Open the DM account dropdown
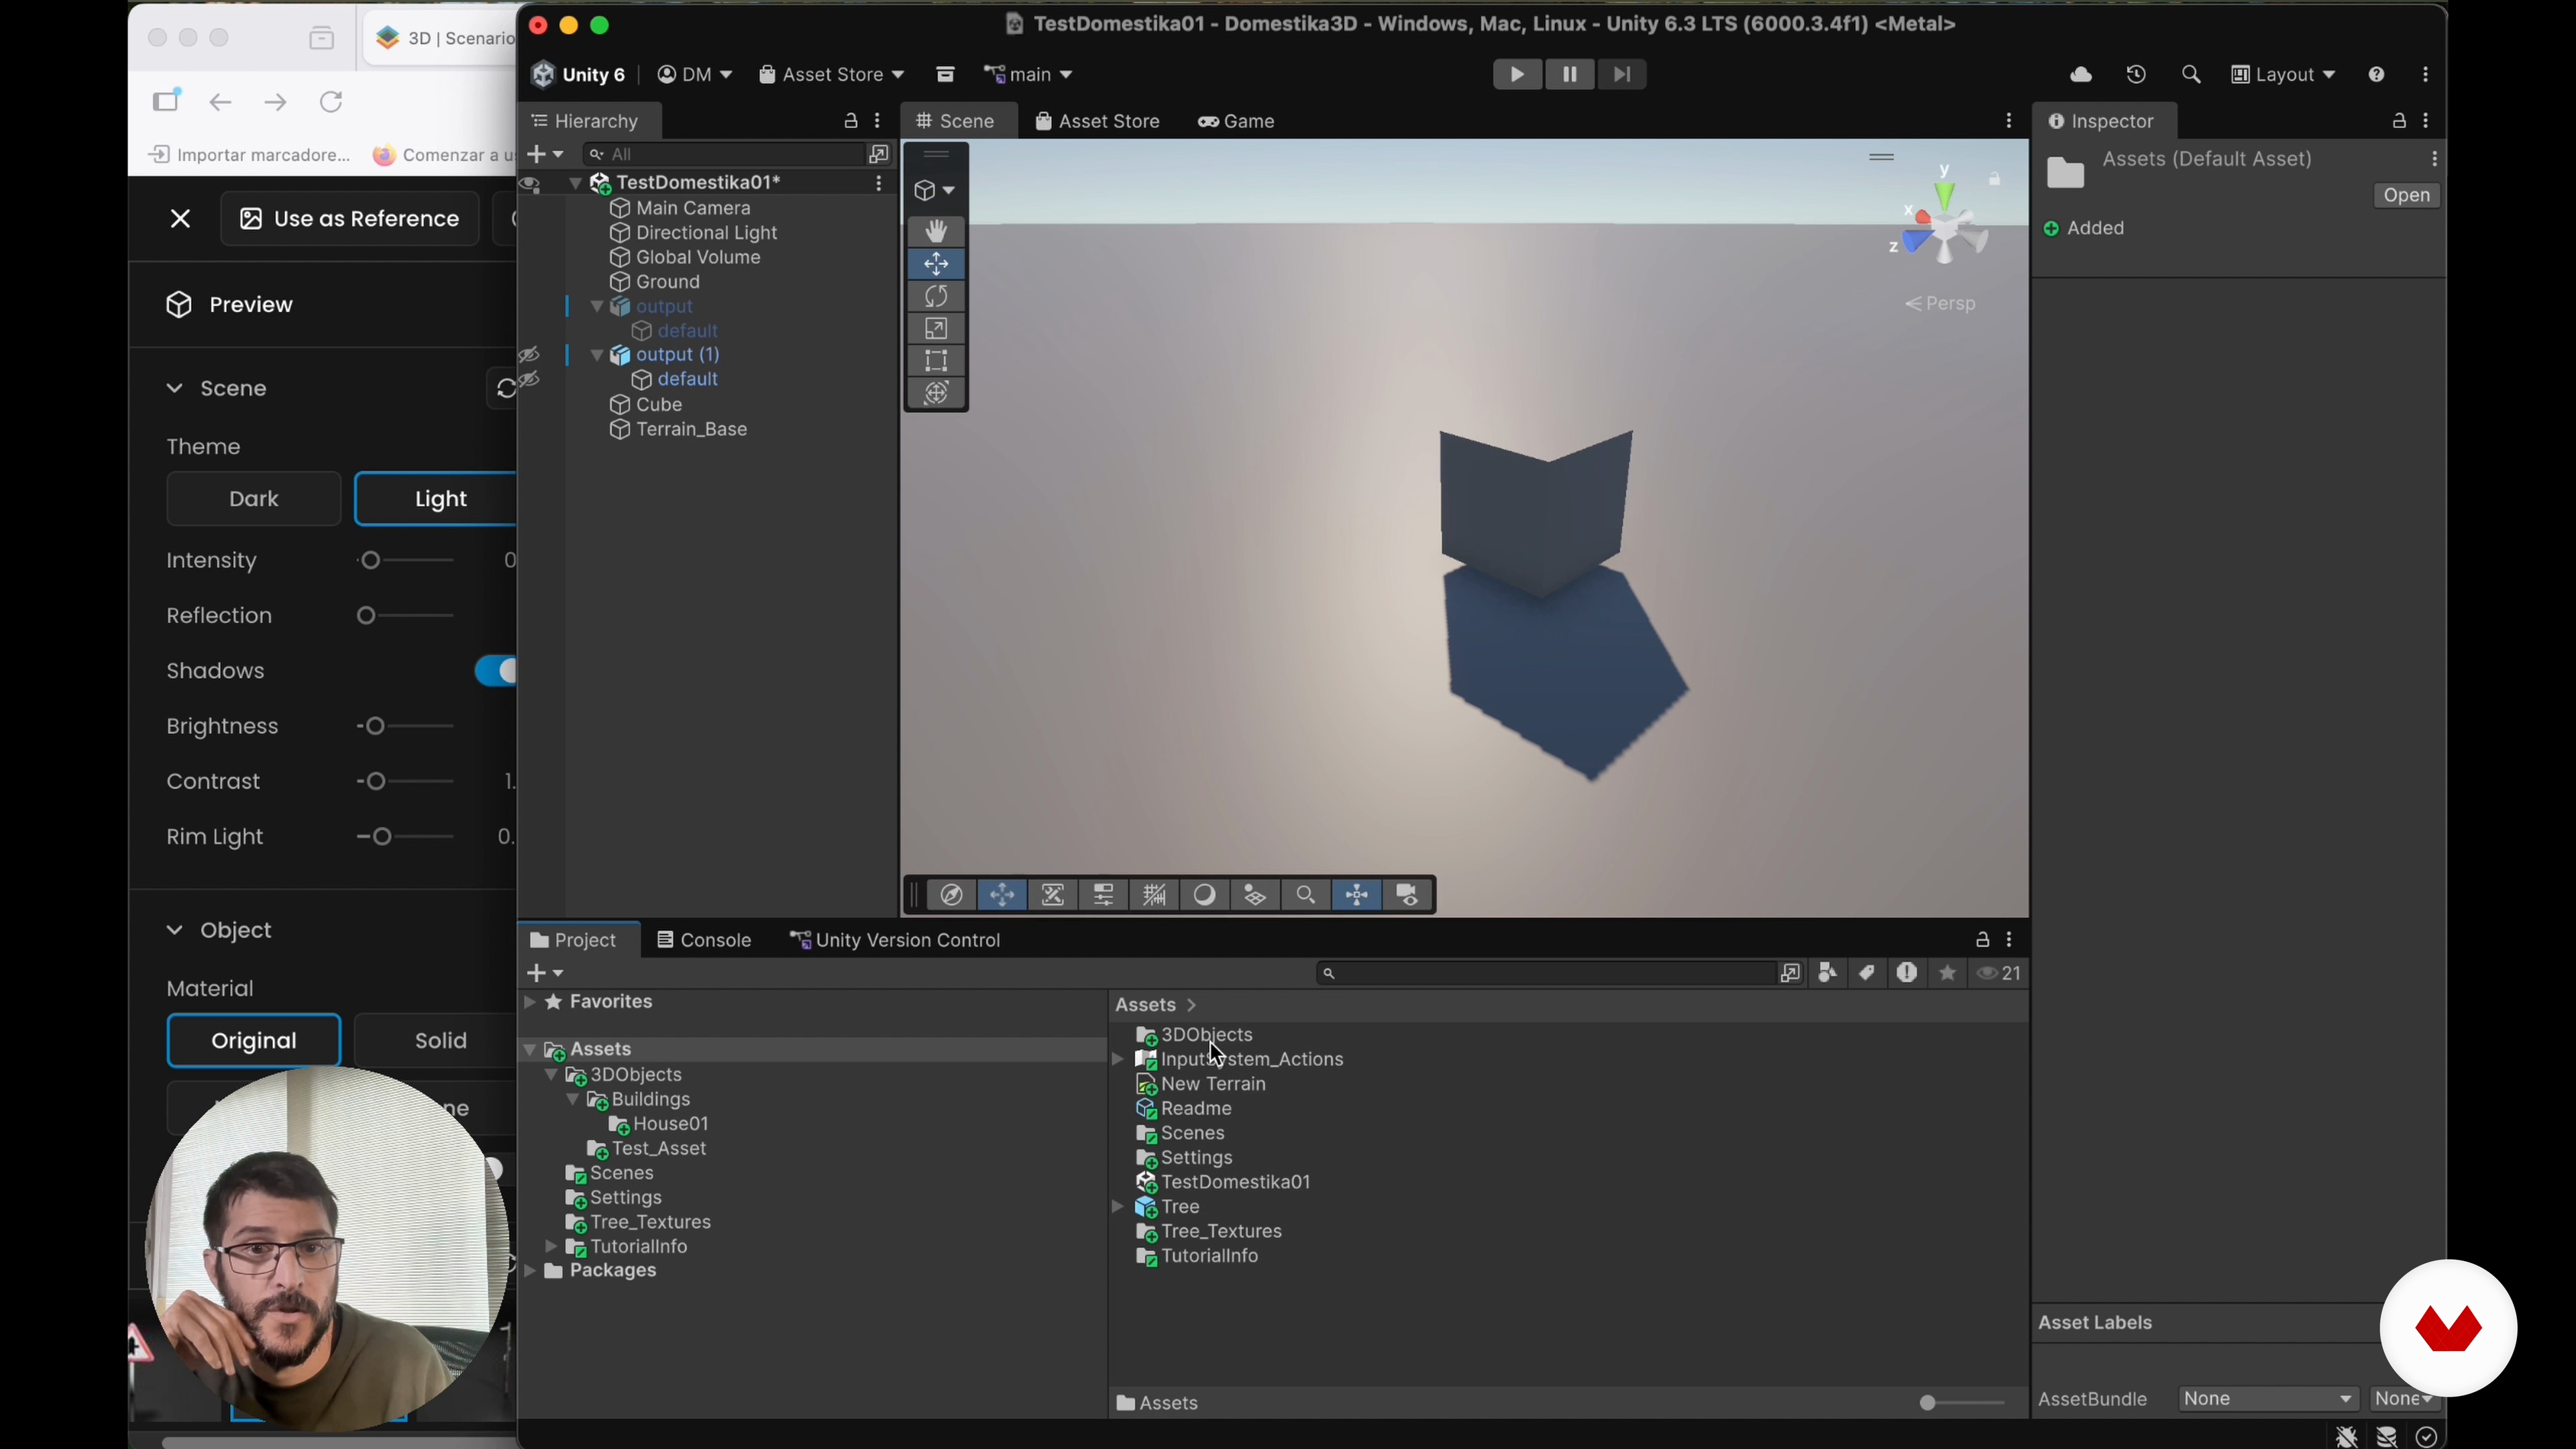The image size is (2576, 1449). (x=695, y=75)
